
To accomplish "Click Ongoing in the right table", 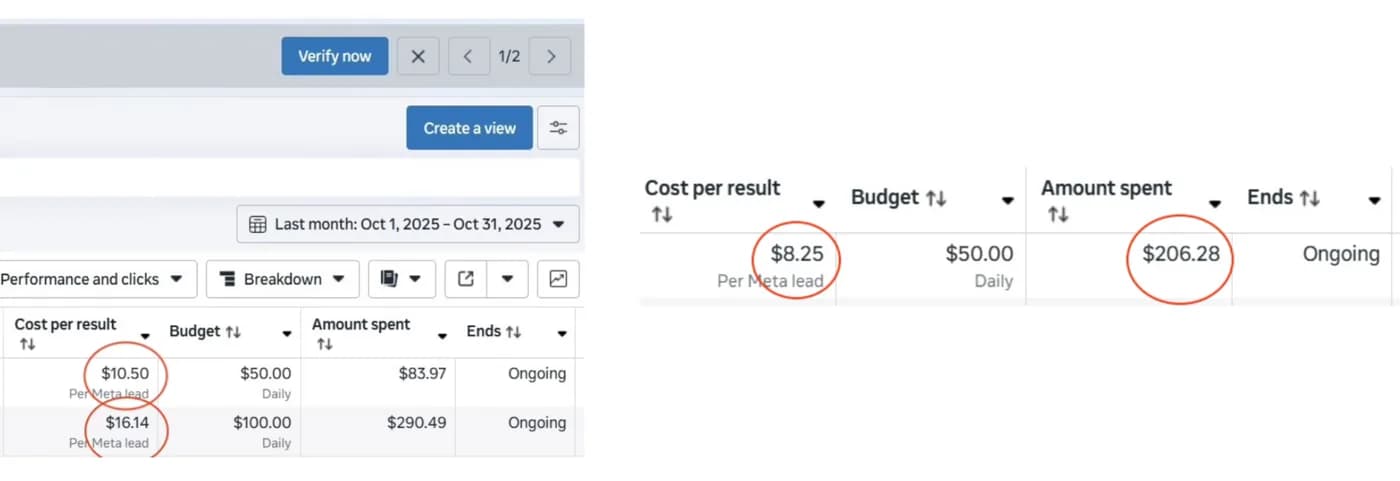I will pos(1341,254).
